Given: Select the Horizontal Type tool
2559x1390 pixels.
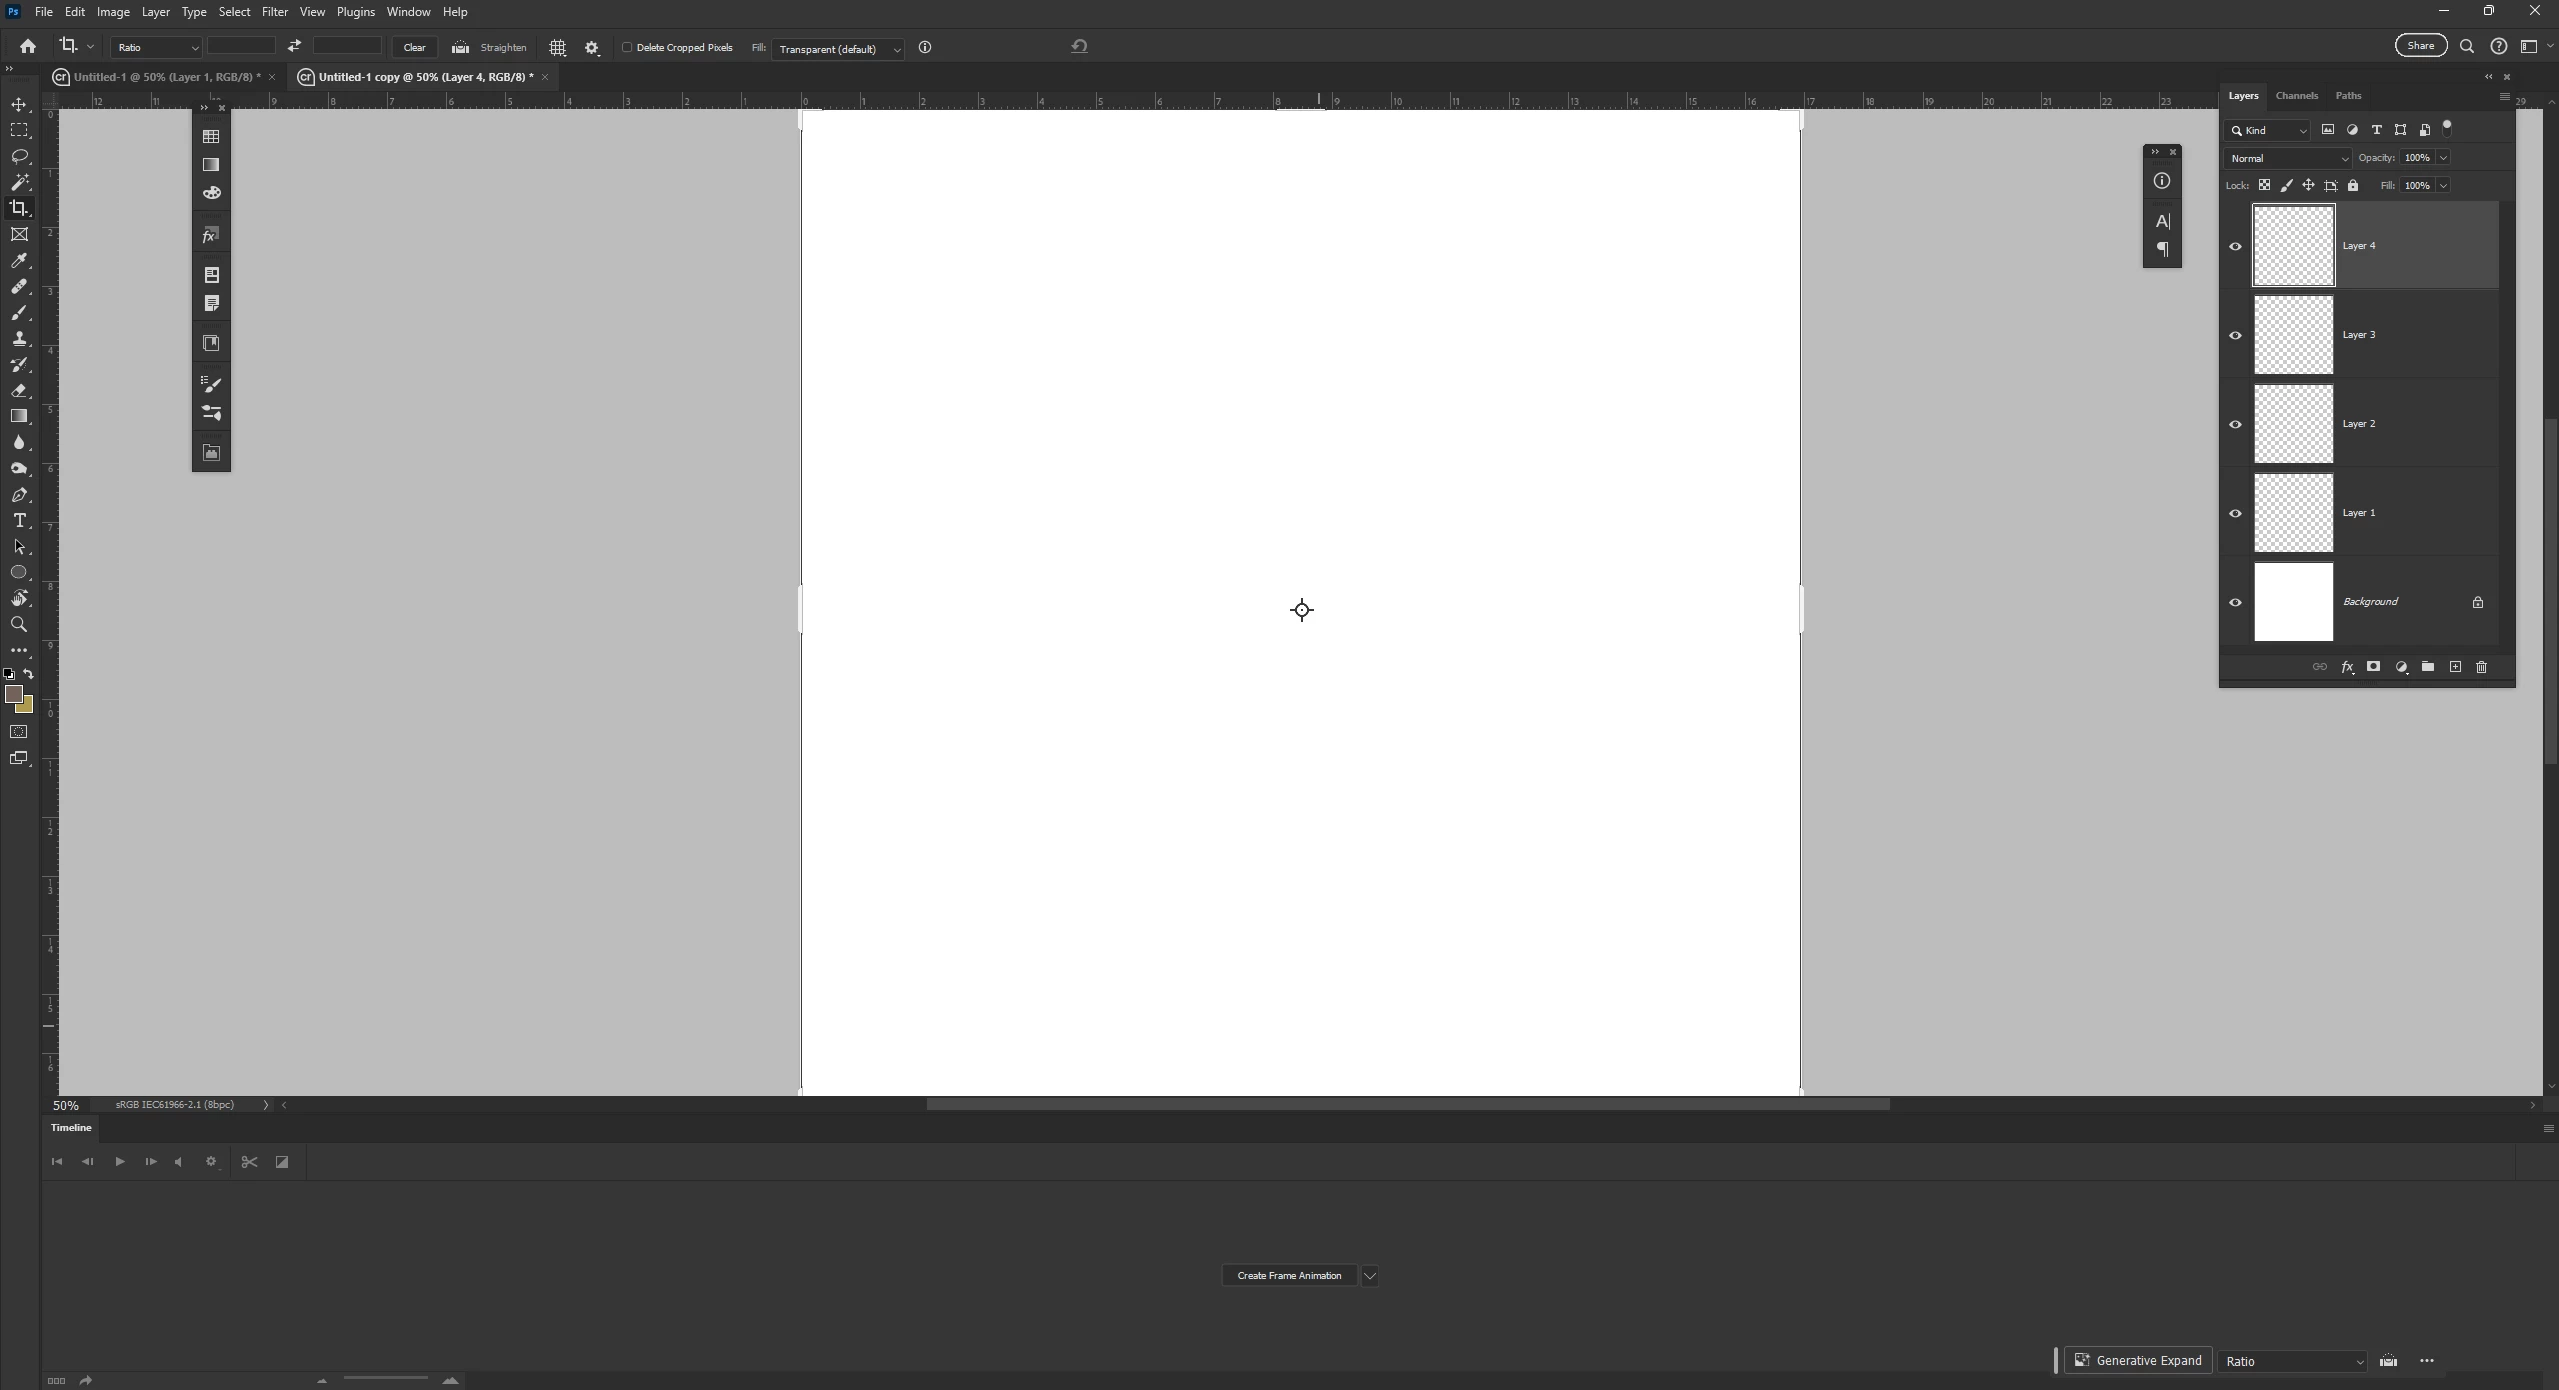Looking at the screenshot, I should click(19, 521).
